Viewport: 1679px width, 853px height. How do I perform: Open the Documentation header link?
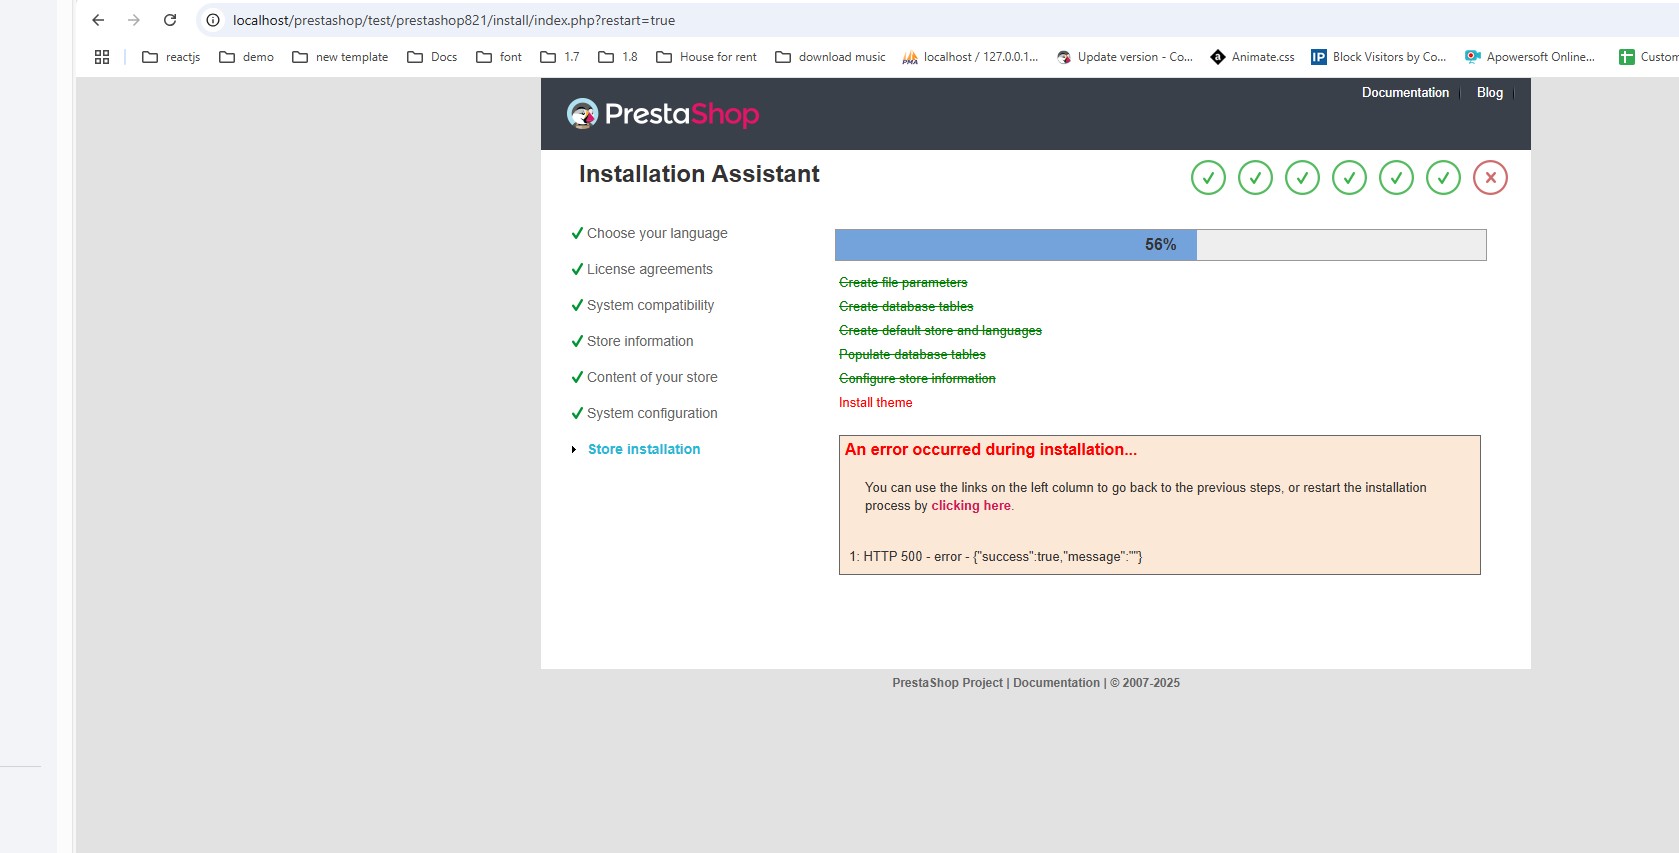click(x=1405, y=92)
